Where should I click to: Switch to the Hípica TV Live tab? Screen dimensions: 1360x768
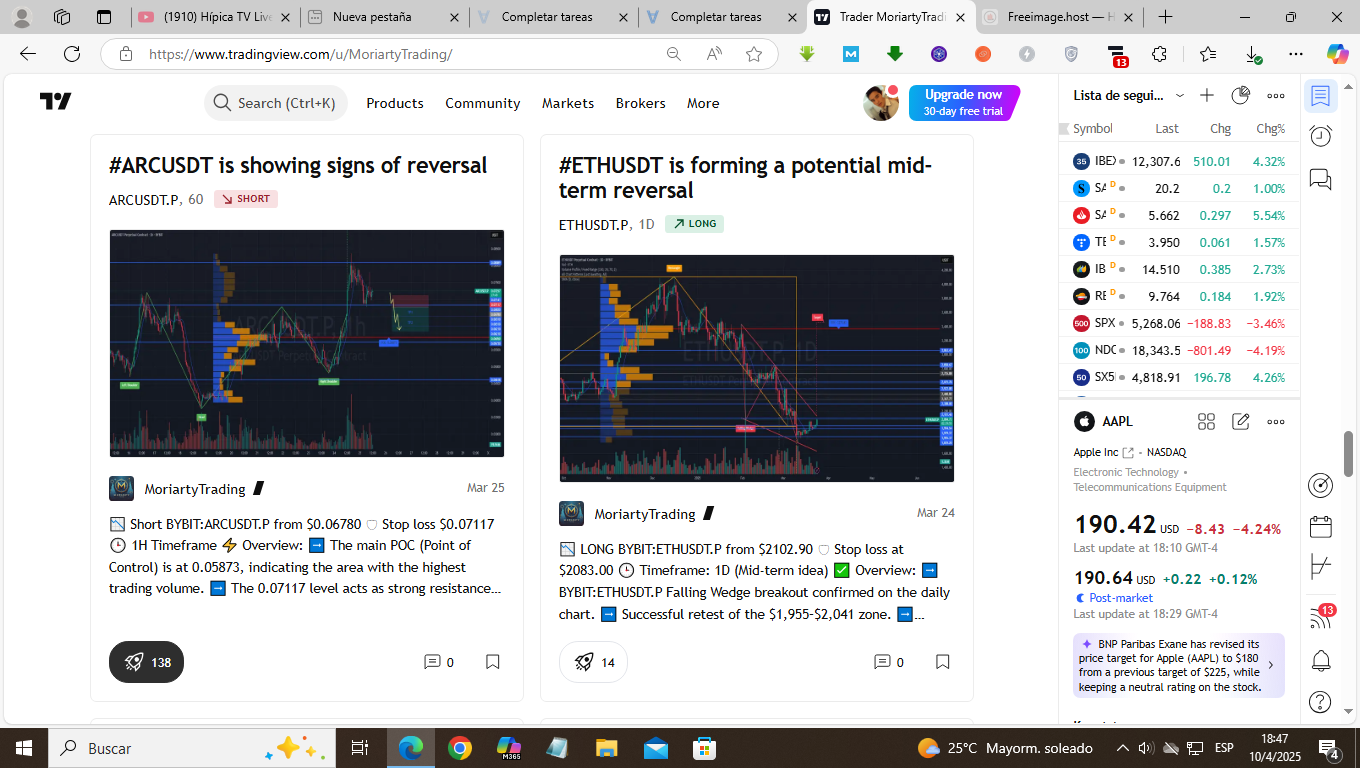(215, 17)
